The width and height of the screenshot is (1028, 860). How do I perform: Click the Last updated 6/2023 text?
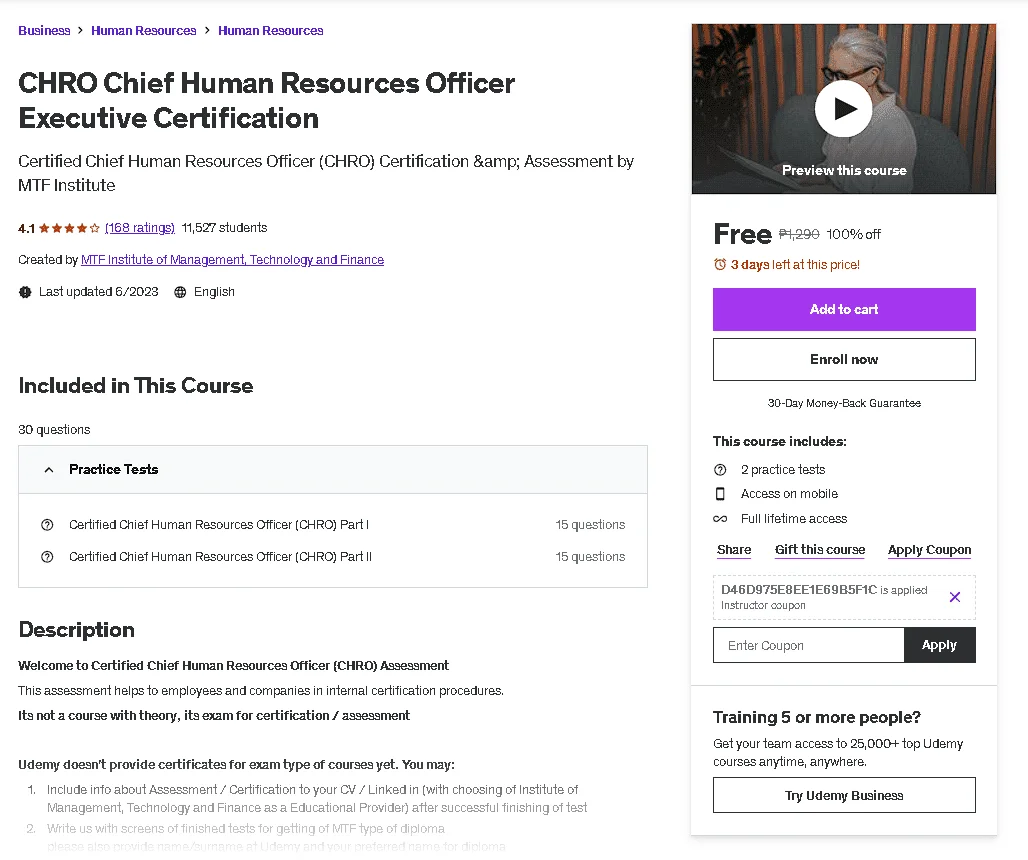click(x=98, y=292)
